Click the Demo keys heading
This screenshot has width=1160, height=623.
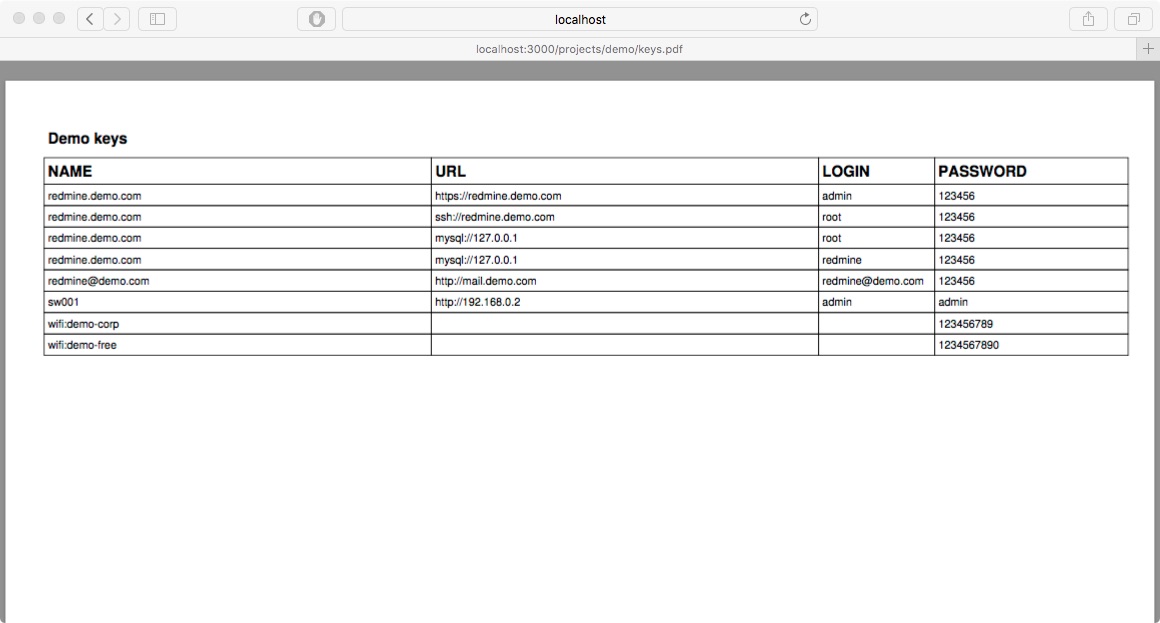(87, 138)
